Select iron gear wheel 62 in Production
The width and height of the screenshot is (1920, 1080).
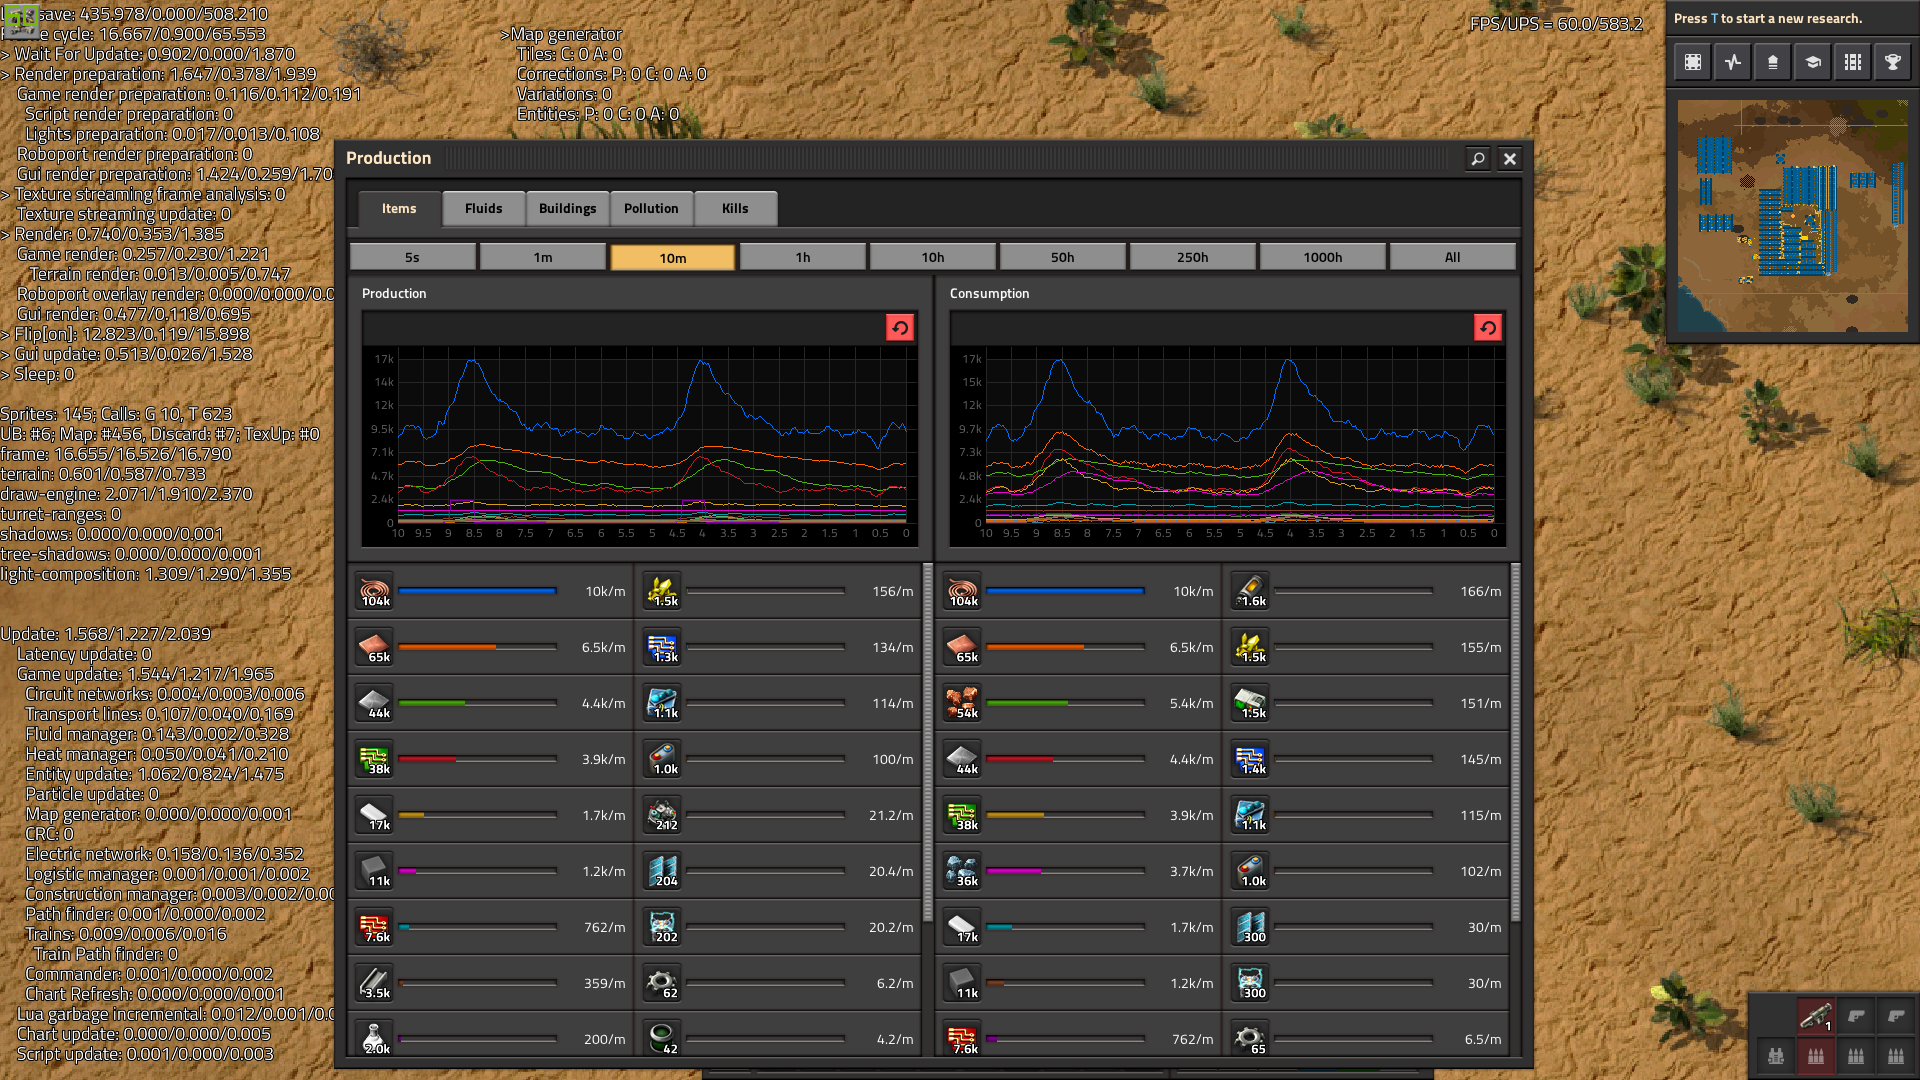pyautogui.click(x=663, y=983)
